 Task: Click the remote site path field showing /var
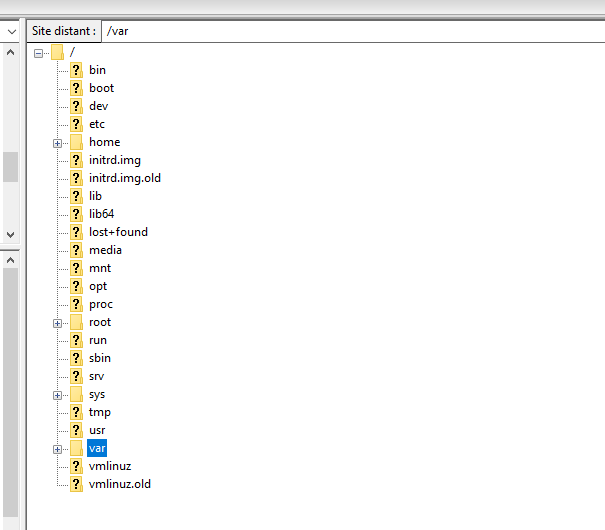(350, 31)
